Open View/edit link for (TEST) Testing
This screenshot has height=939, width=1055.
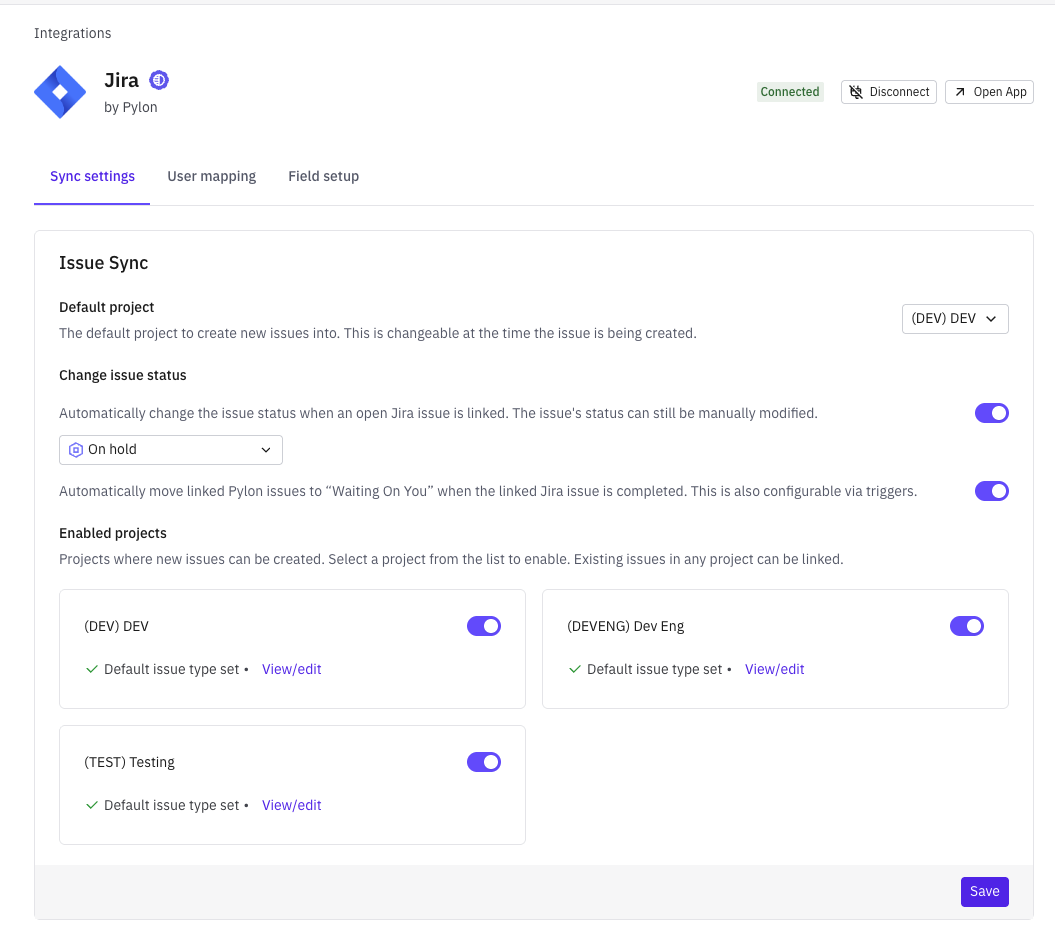291,805
